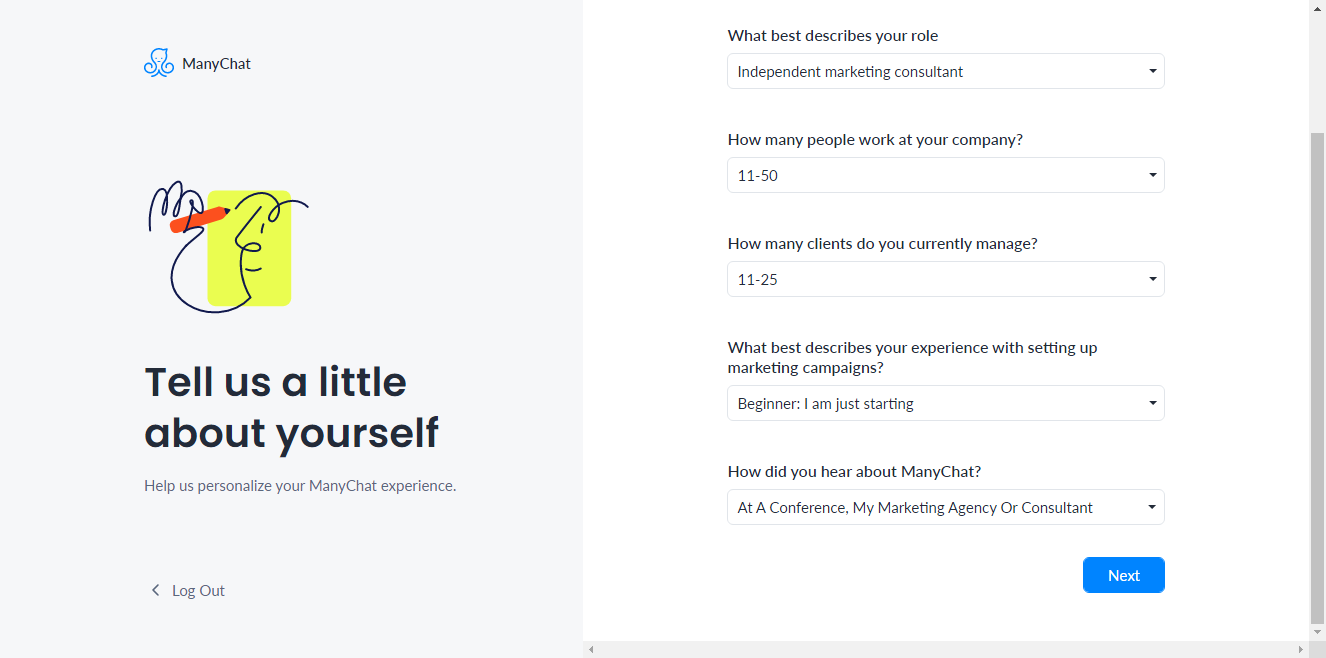Expand the company size dropdown showing 11-50
This screenshot has height=658, width=1326.
pos(946,175)
